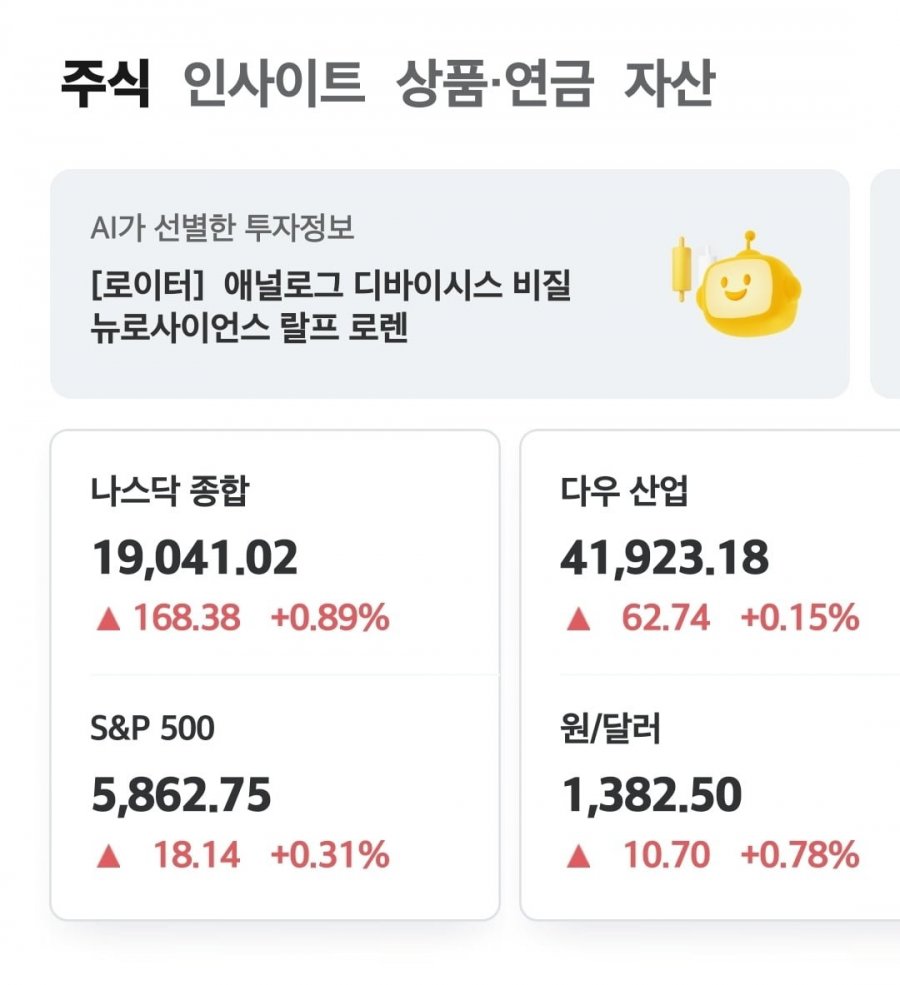Switch to the 인사이트 tab
This screenshot has height=985, width=900.
(273, 83)
